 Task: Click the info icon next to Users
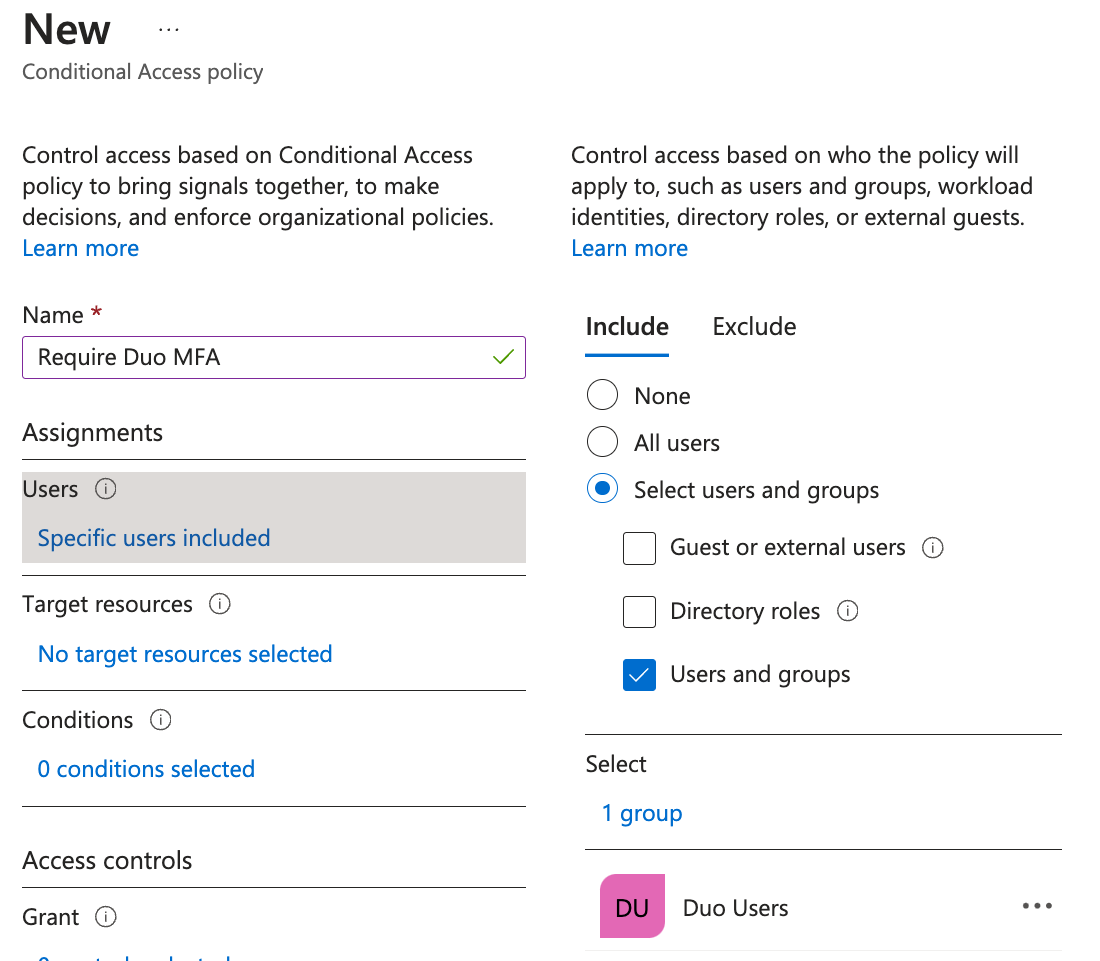(106, 489)
